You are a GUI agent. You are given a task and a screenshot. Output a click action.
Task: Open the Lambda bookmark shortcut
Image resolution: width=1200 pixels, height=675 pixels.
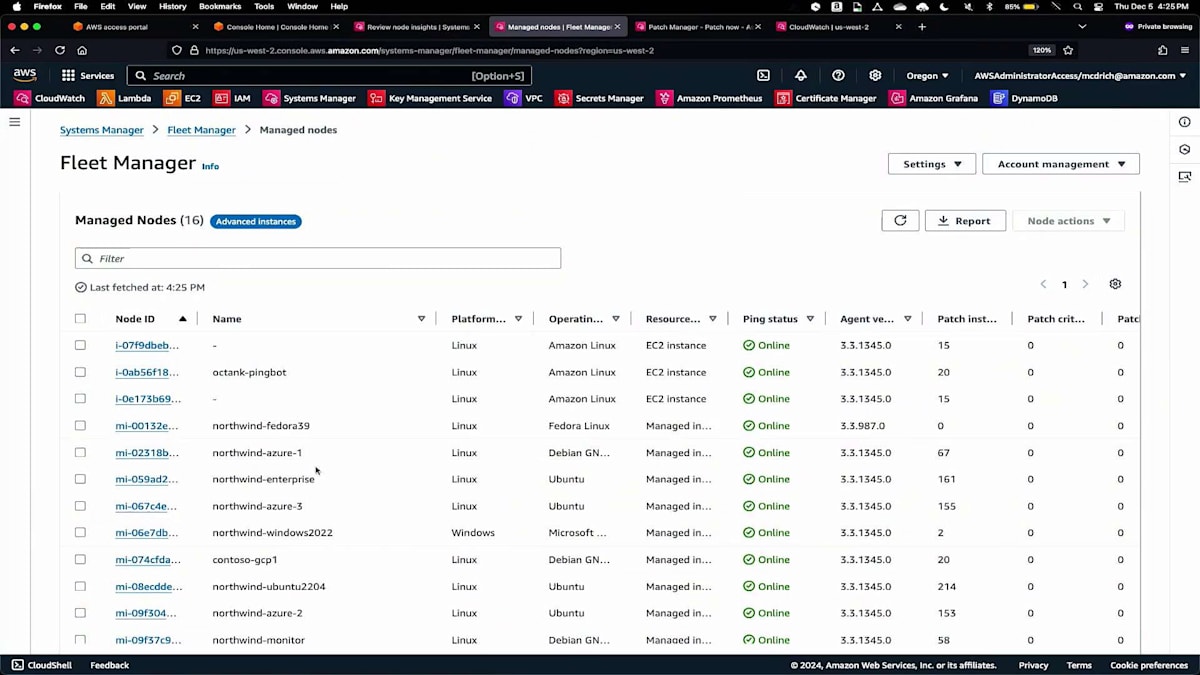125,98
